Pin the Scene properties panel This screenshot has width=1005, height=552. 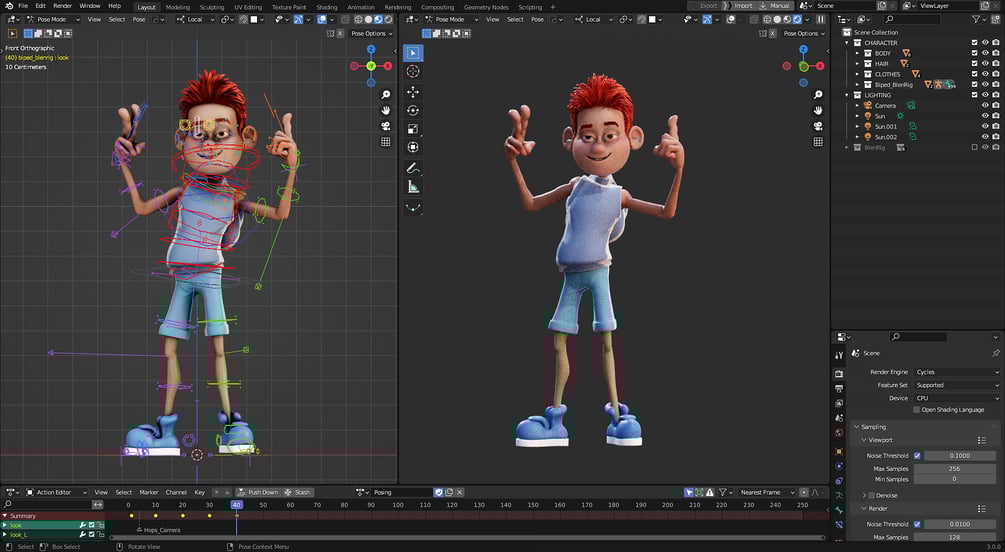(995, 353)
